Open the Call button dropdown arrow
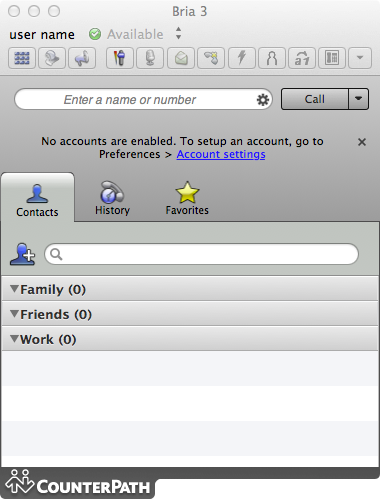This screenshot has height=499, width=380. [x=359, y=99]
